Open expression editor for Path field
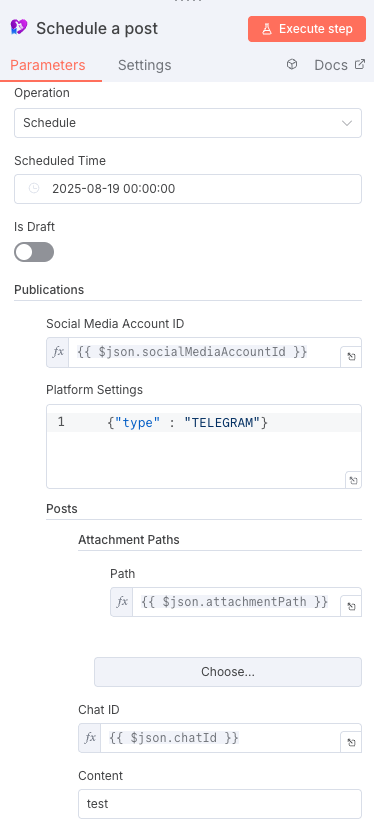This screenshot has width=374, height=822. tap(351, 607)
